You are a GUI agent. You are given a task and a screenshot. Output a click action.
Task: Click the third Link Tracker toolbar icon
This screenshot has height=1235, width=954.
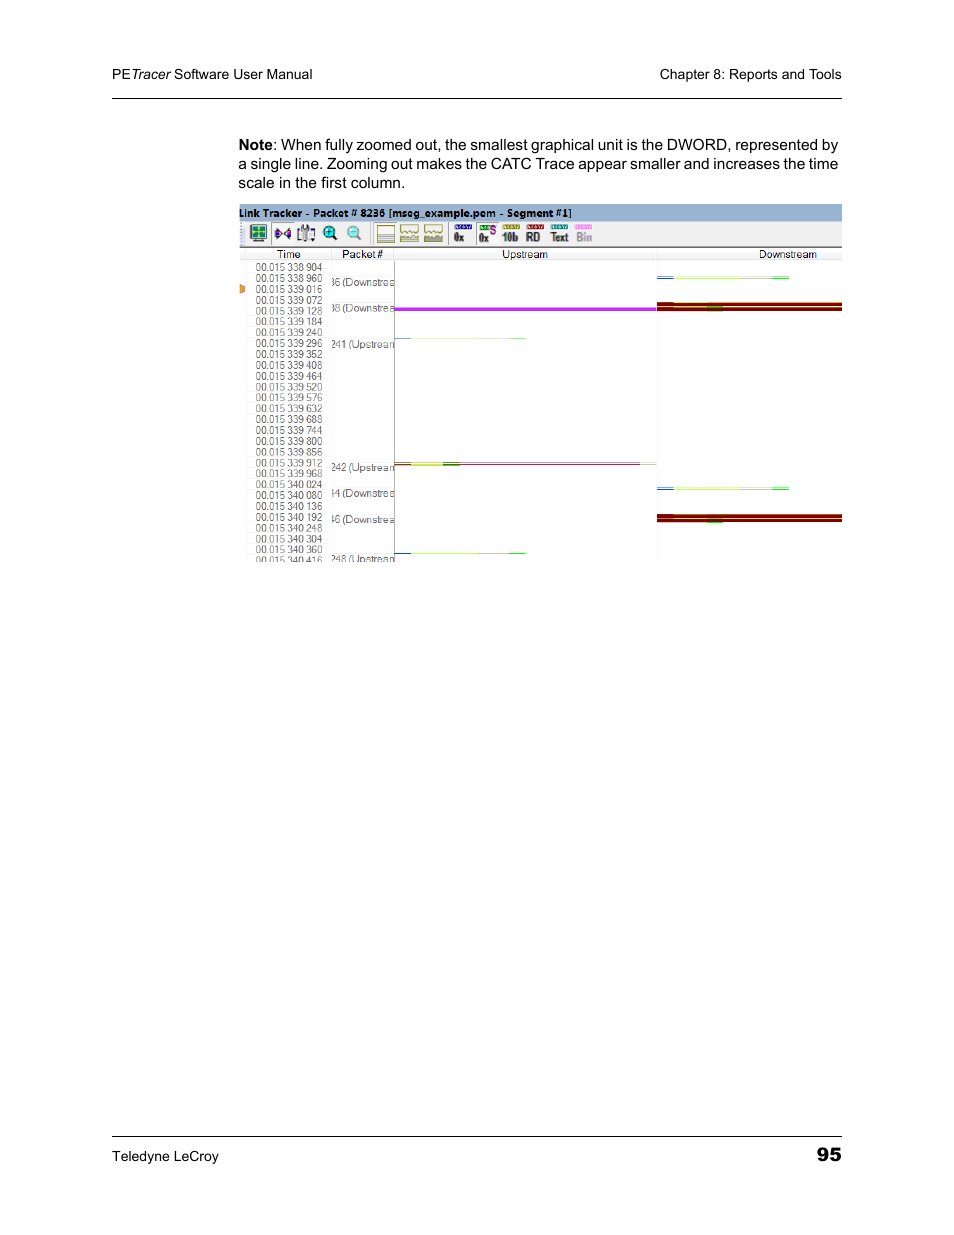(x=306, y=233)
